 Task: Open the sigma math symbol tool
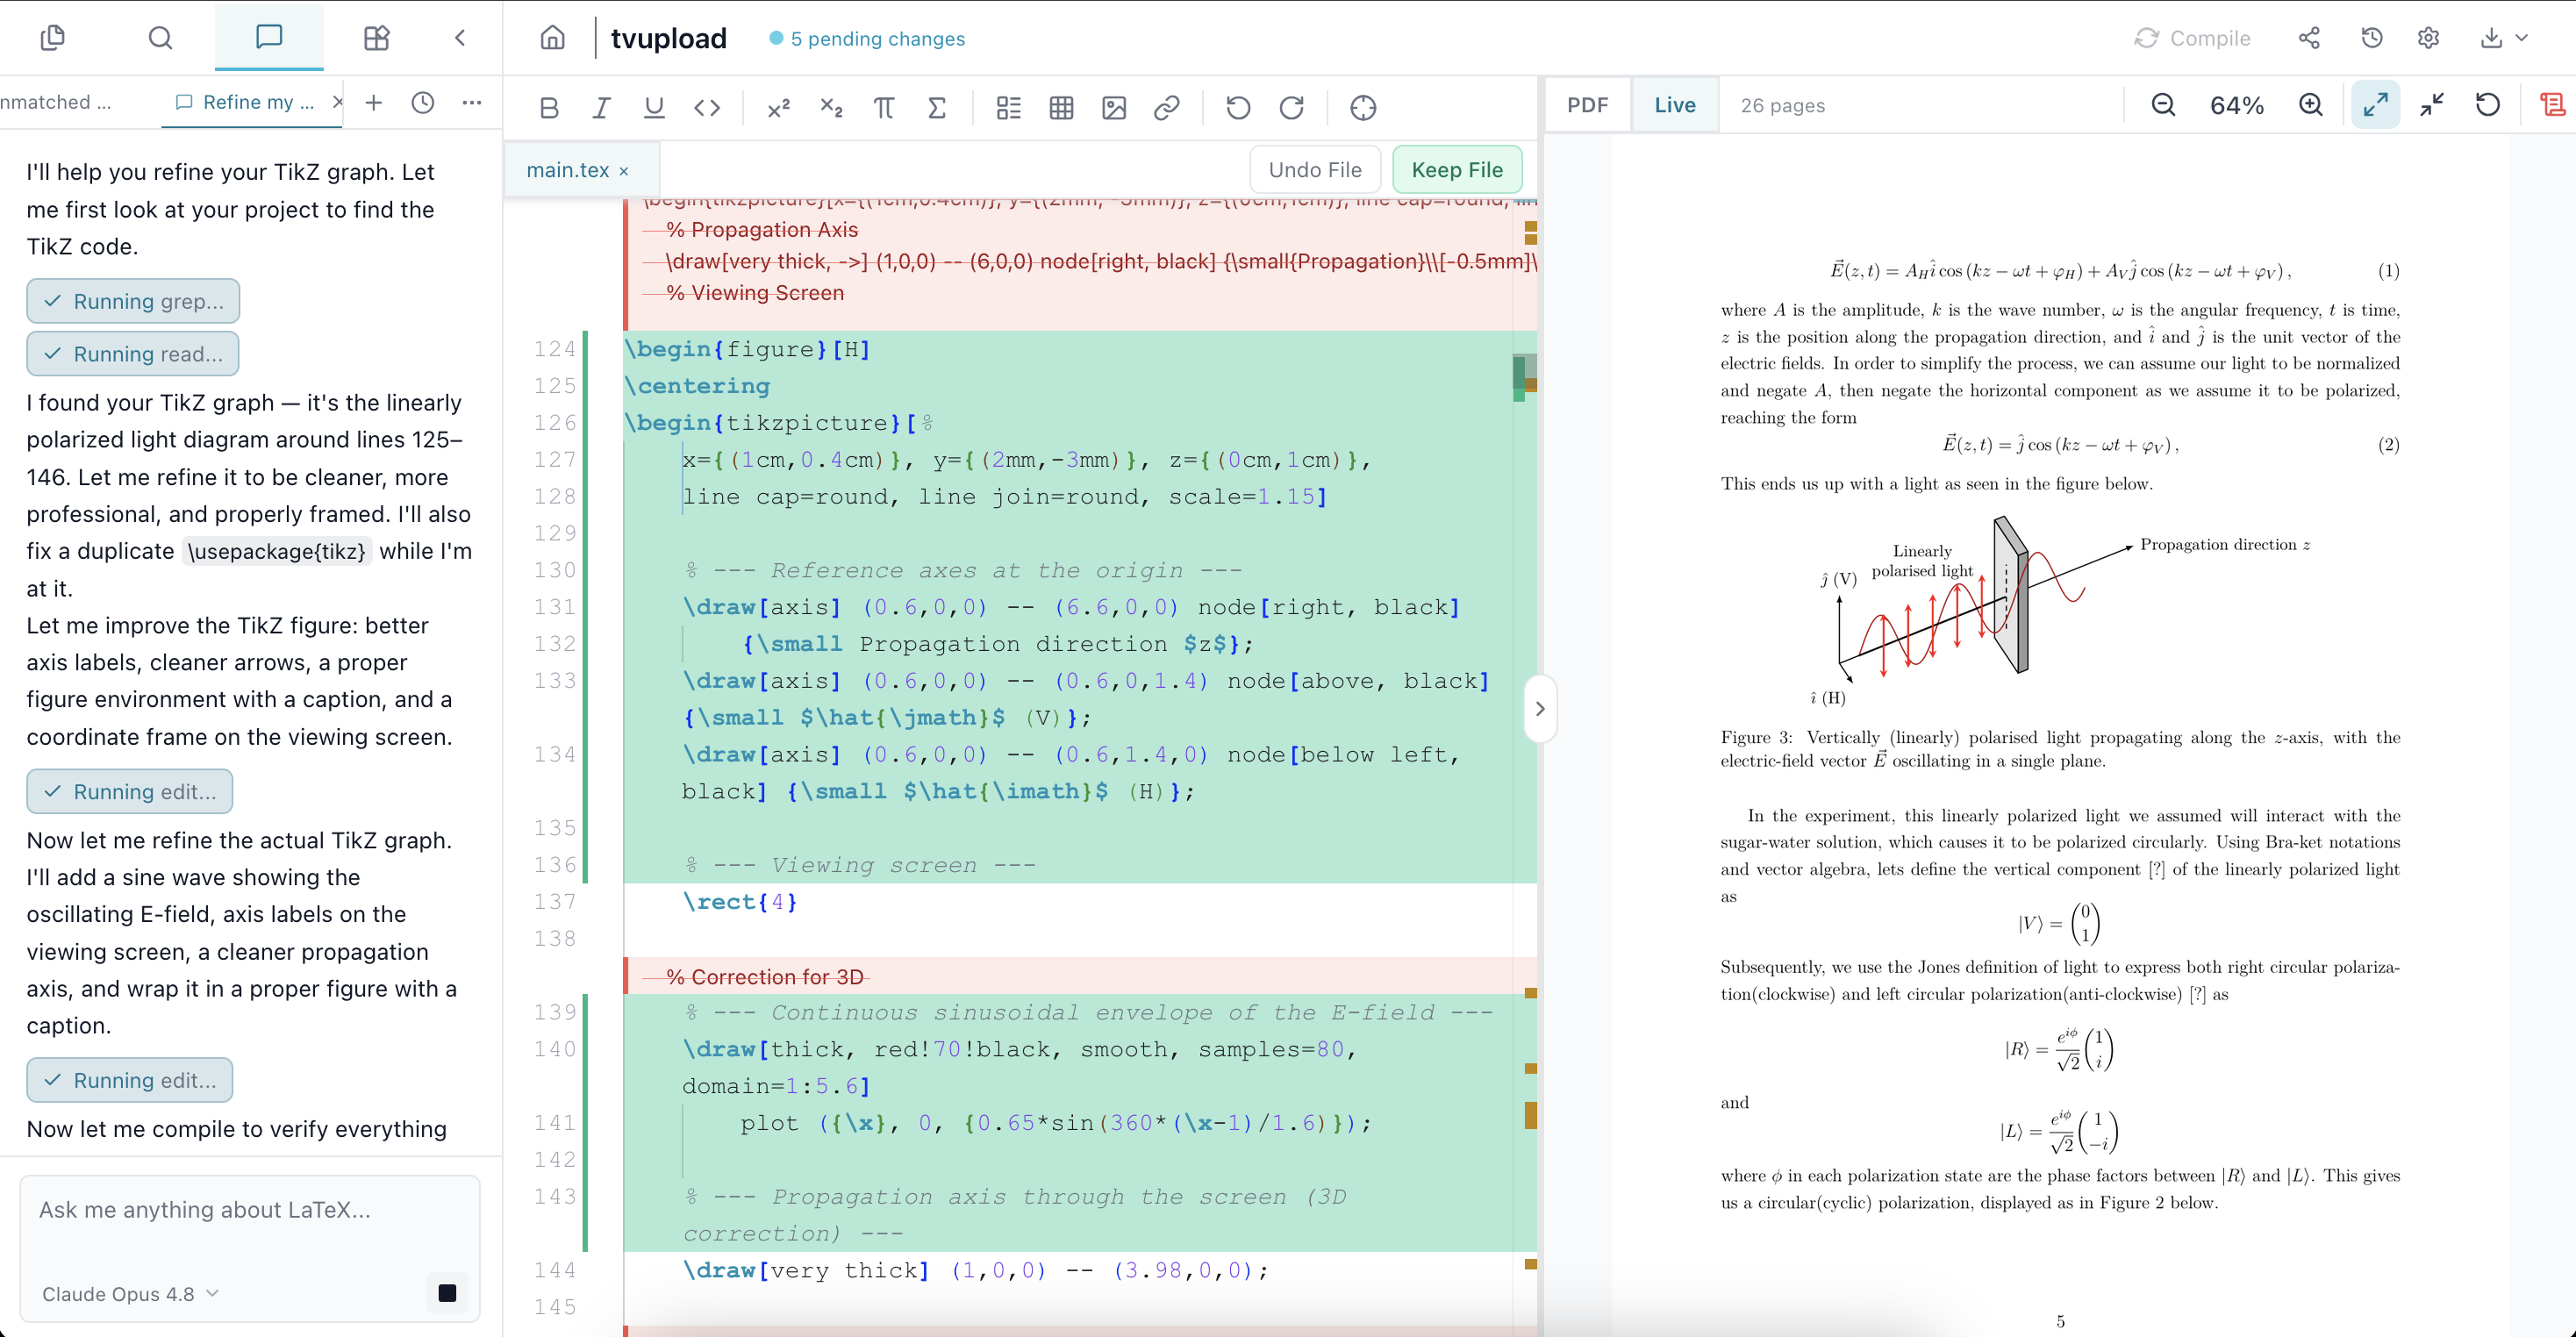coord(937,107)
